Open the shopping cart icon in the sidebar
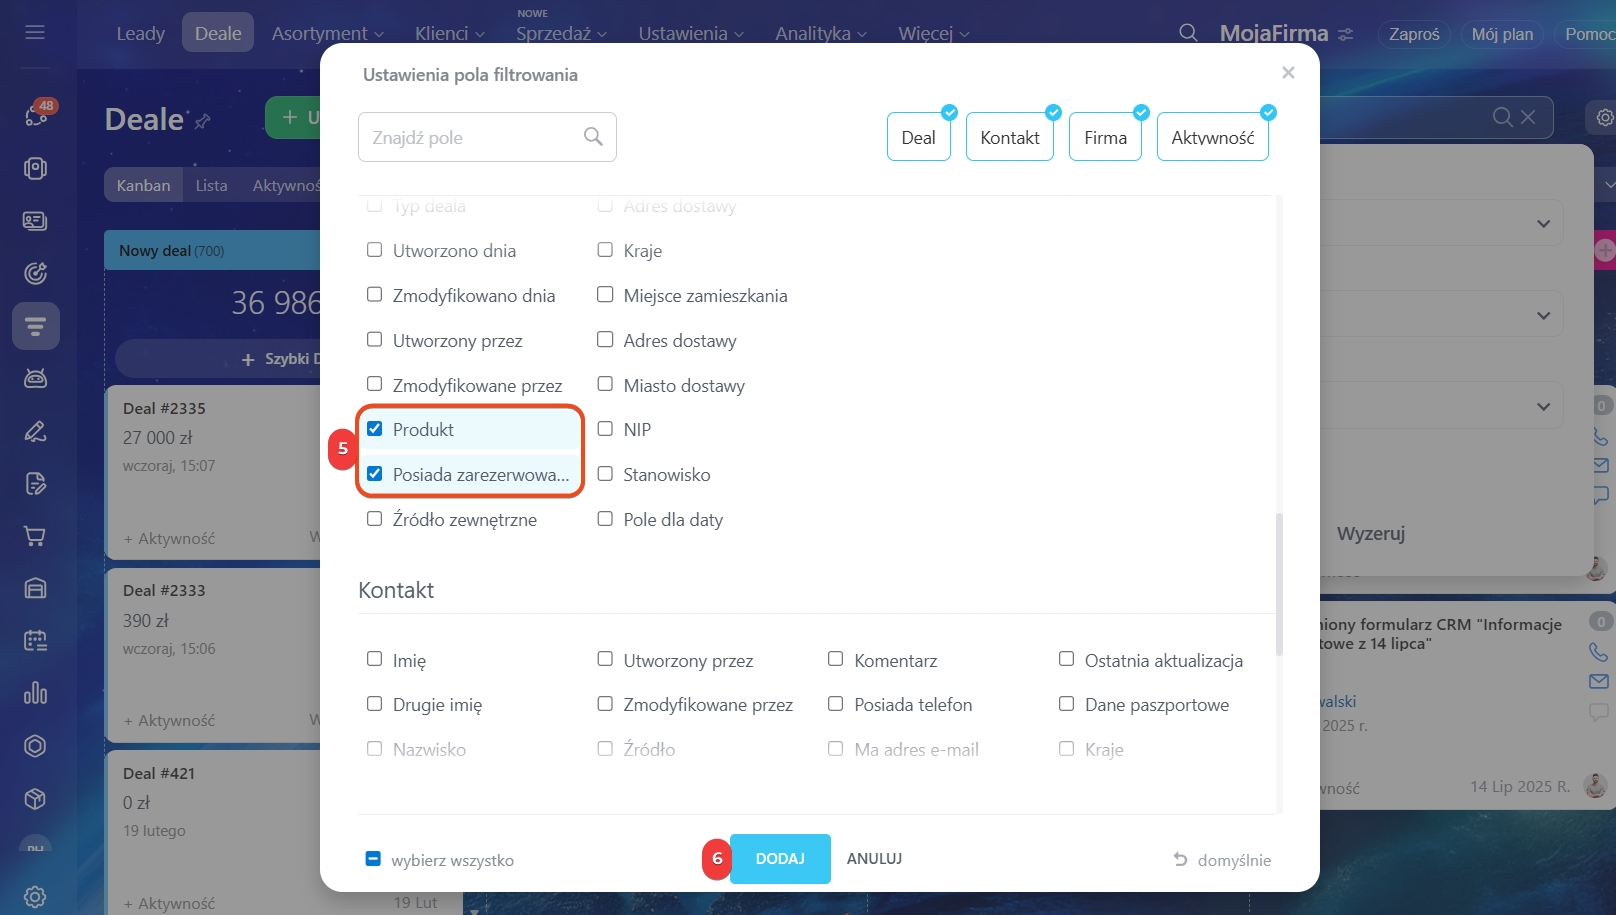Screen dimensions: 1616x915 click(x=35, y=536)
